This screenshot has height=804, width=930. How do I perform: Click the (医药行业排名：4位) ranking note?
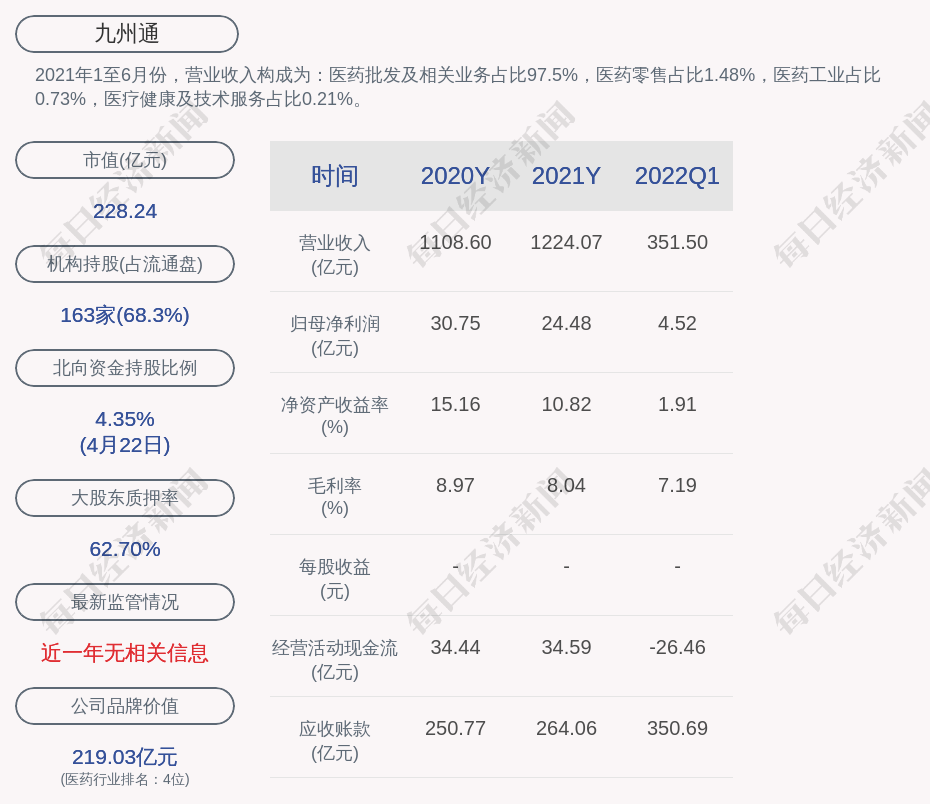(125, 779)
